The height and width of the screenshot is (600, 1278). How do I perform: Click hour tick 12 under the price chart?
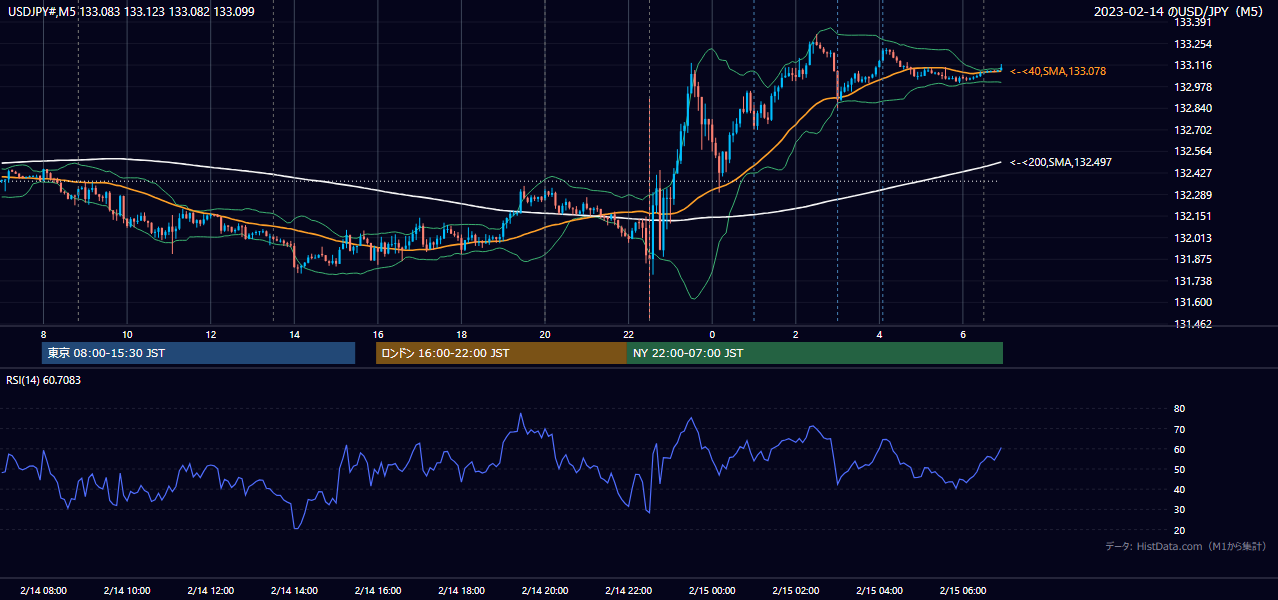pyautogui.click(x=211, y=334)
